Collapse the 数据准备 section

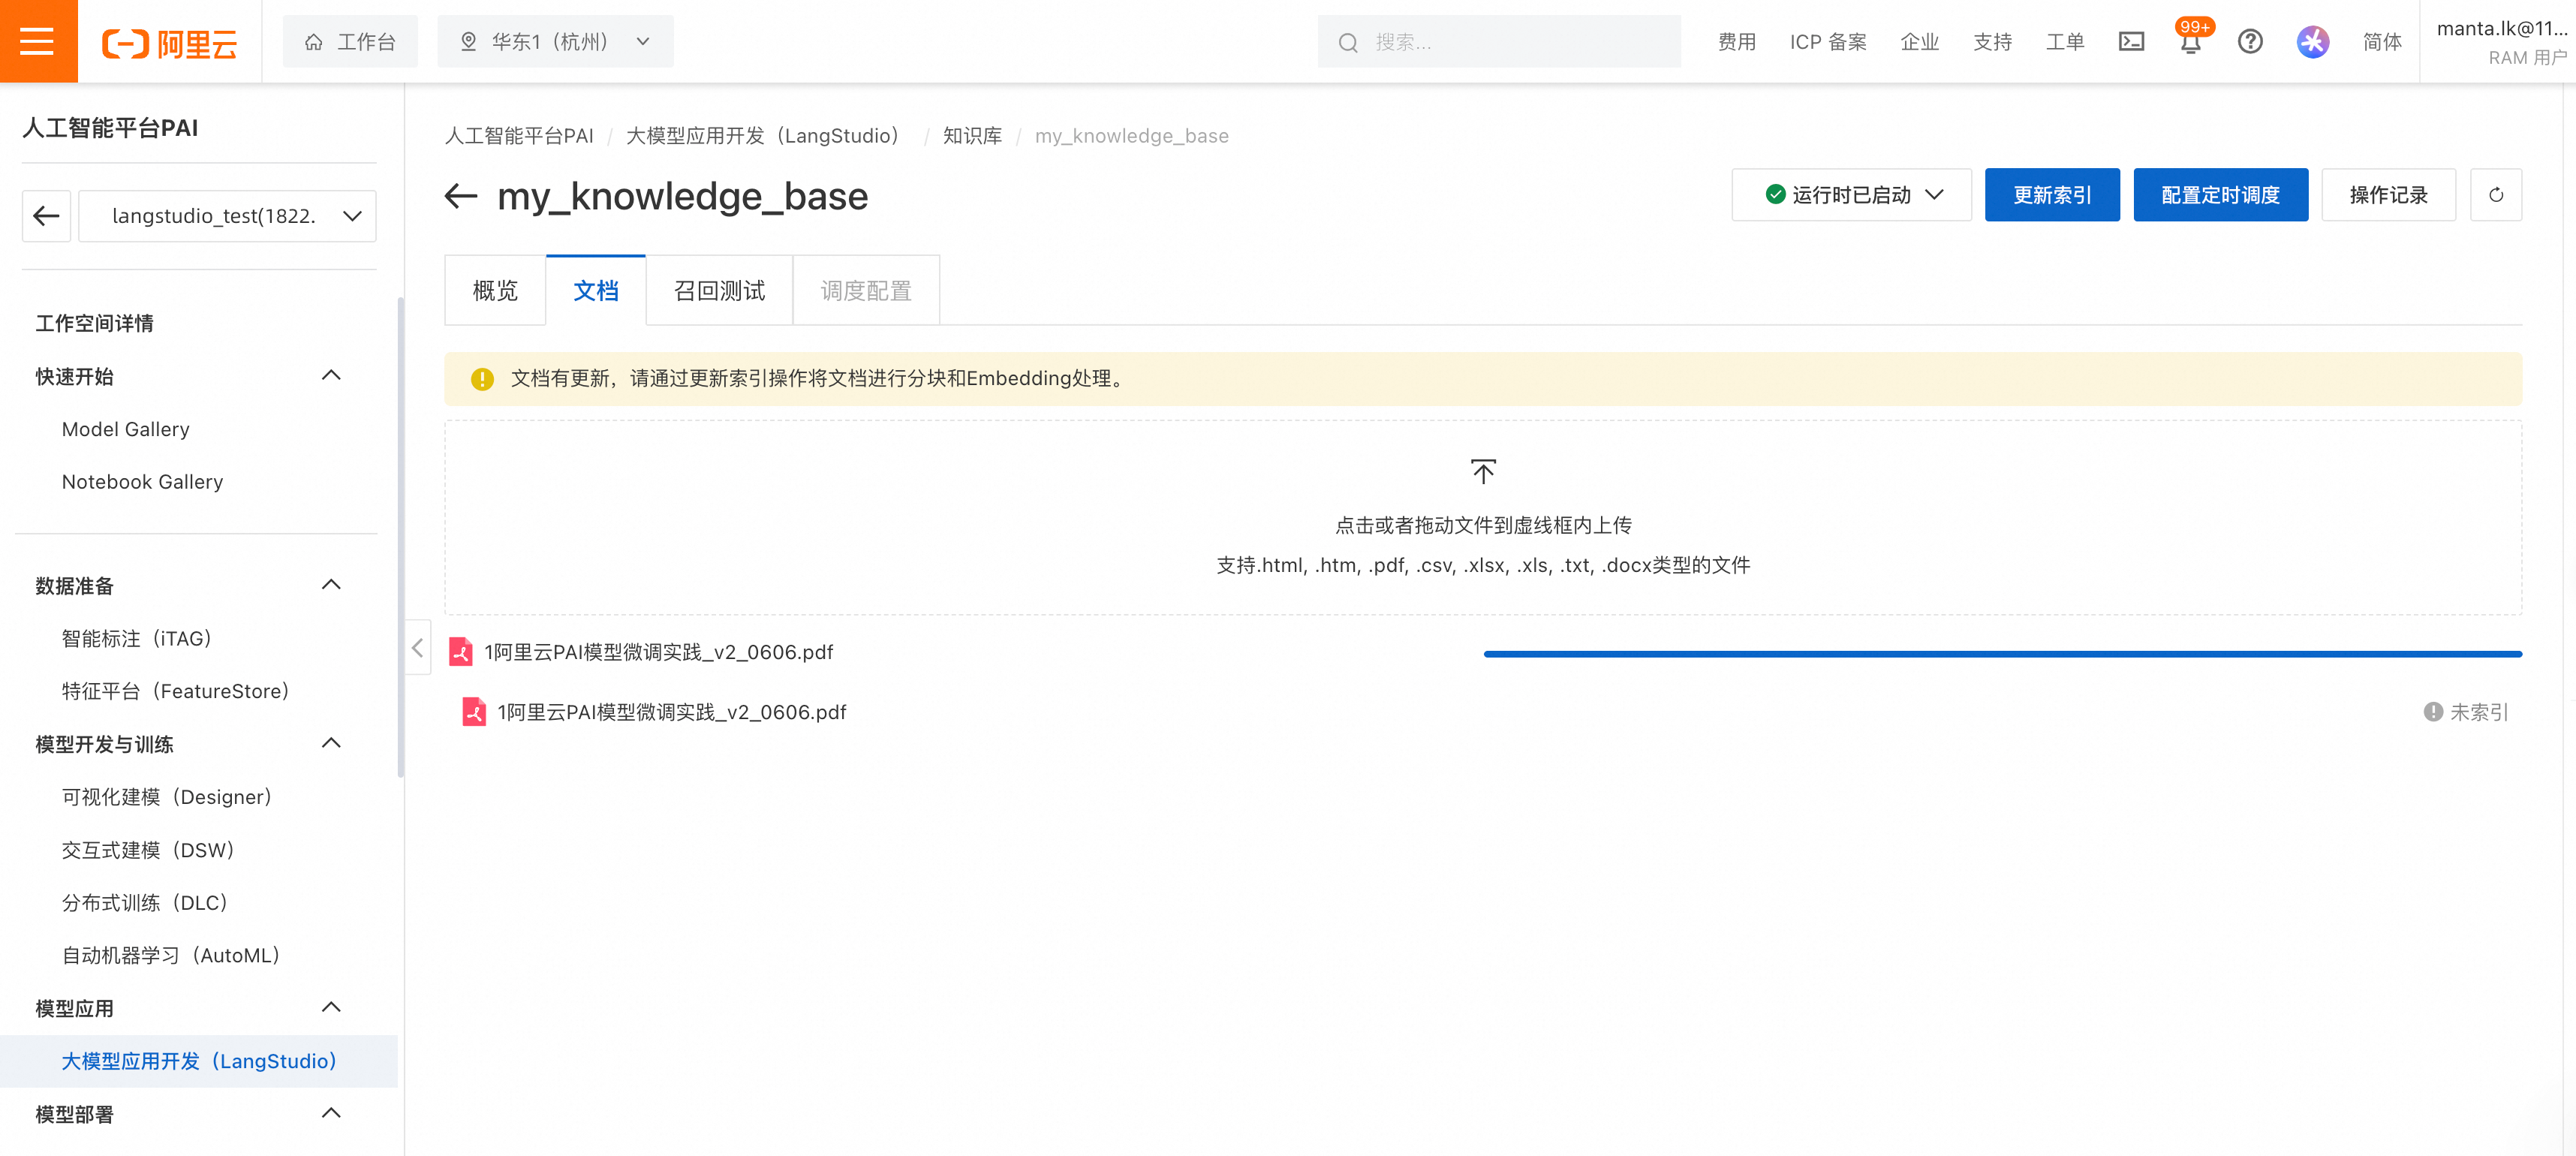pos(331,585)
